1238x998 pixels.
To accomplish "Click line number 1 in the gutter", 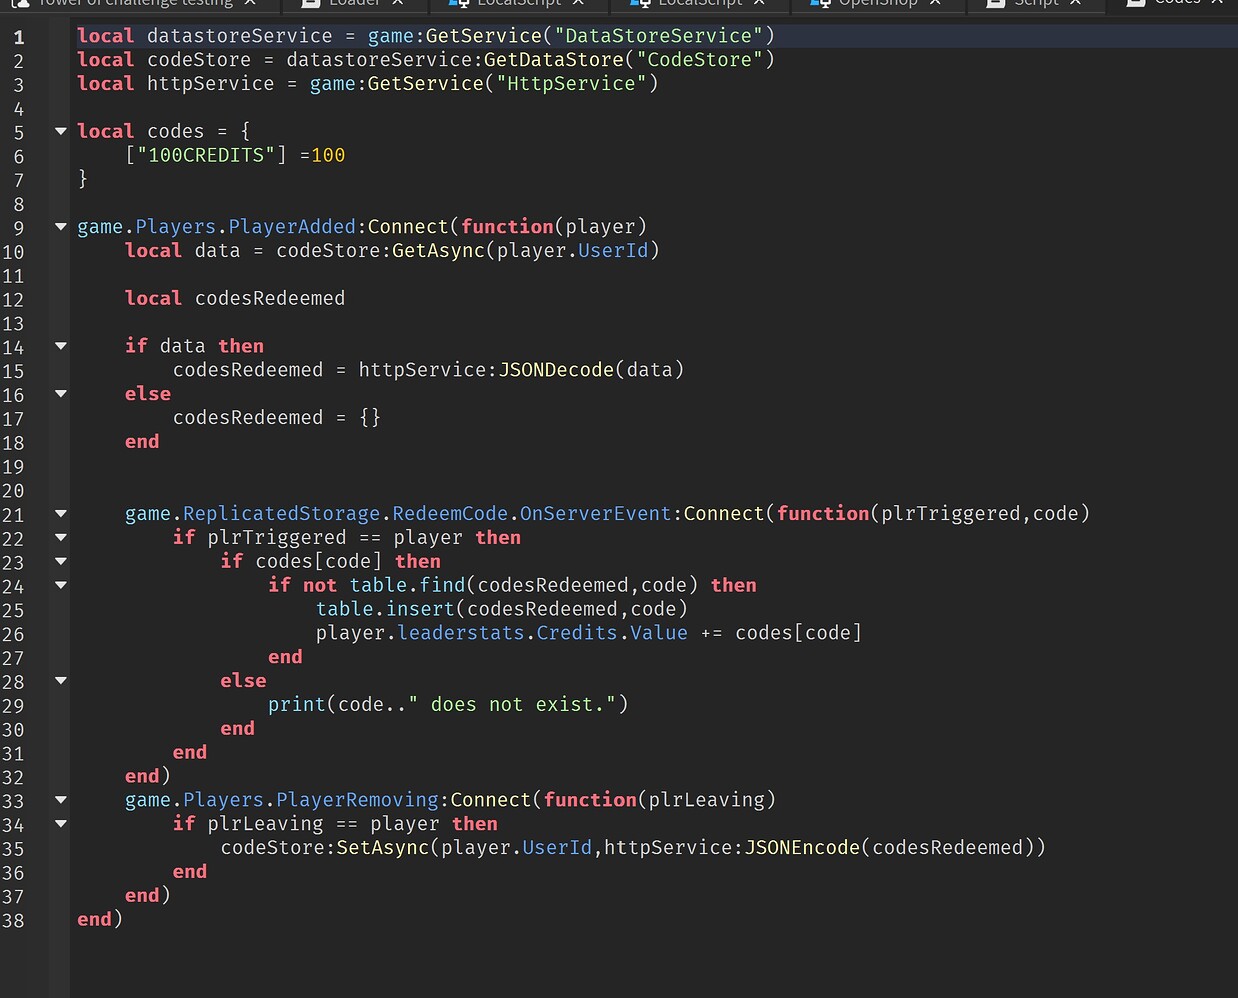I will pos(18,37).
